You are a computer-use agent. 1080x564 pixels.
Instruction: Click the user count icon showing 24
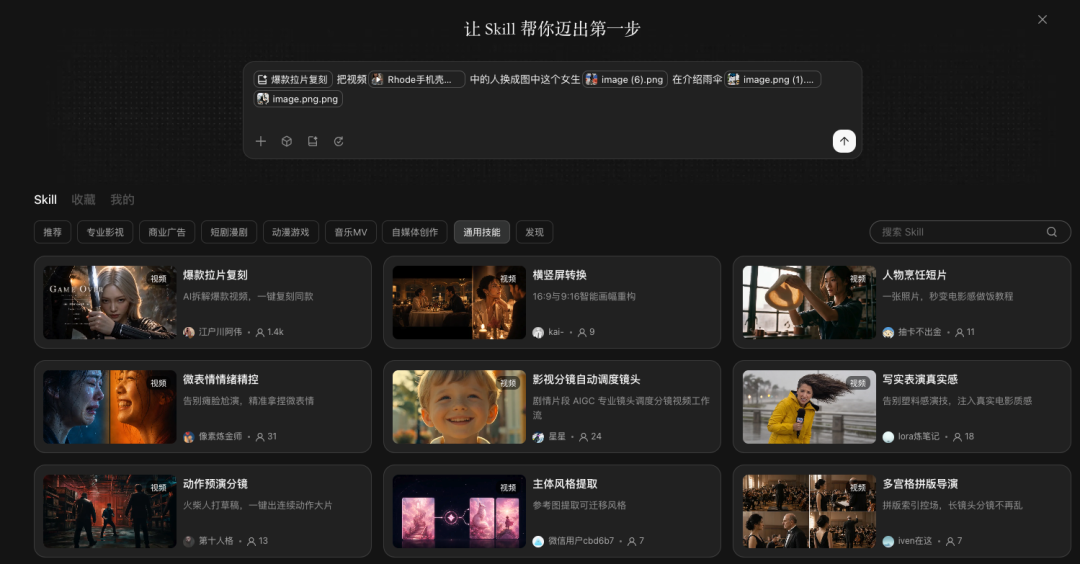[583, 437]
